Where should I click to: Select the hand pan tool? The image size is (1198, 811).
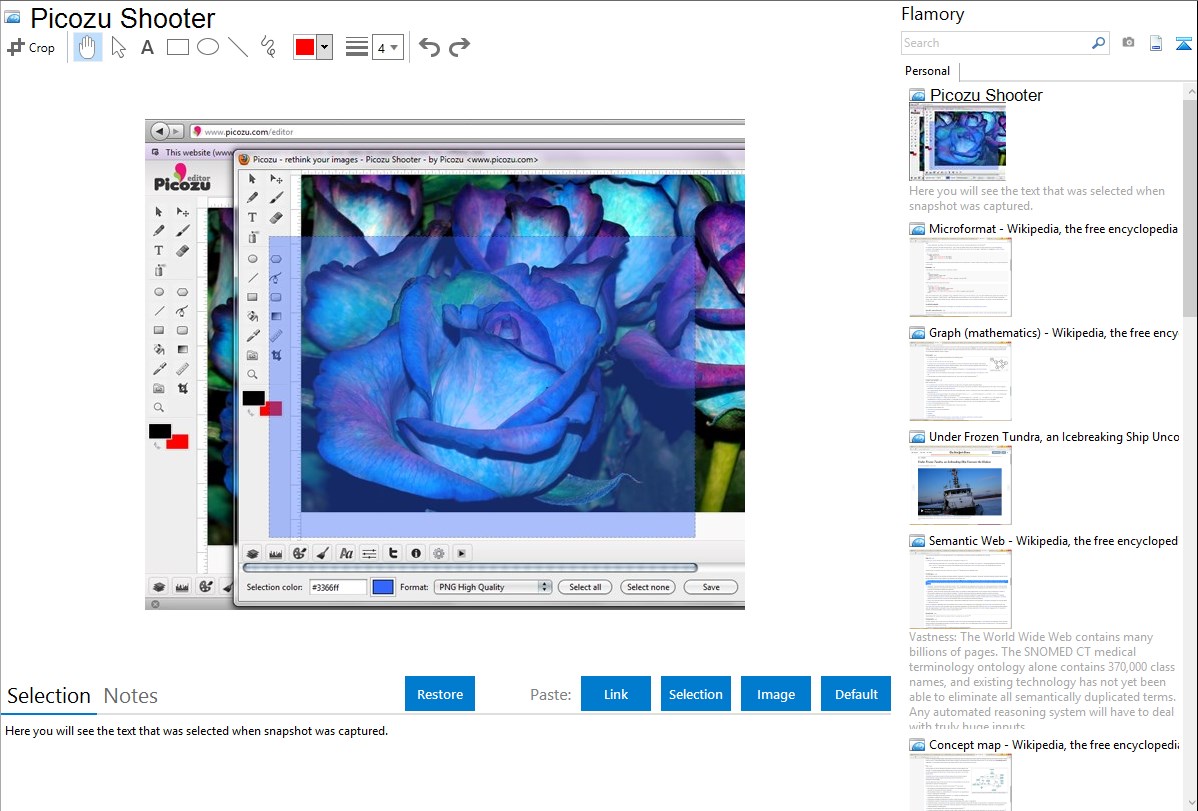(87, 47)
